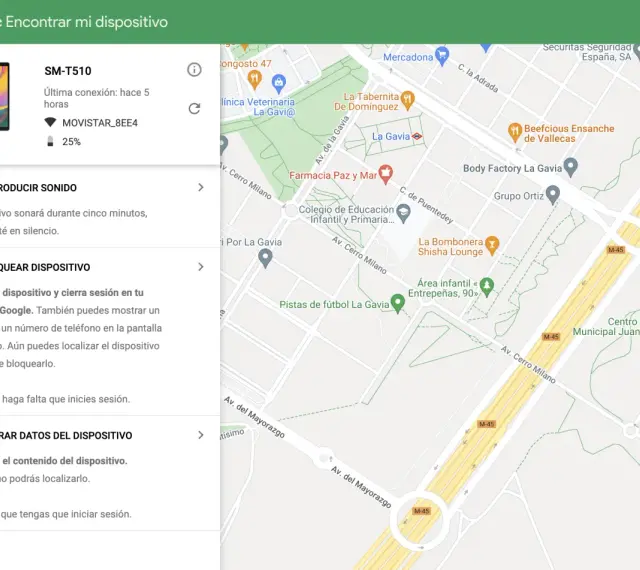This screenshot has height=570, width=640.
Task: Click the Grupo Ortiz map label
Action: [x=519, y=196]
